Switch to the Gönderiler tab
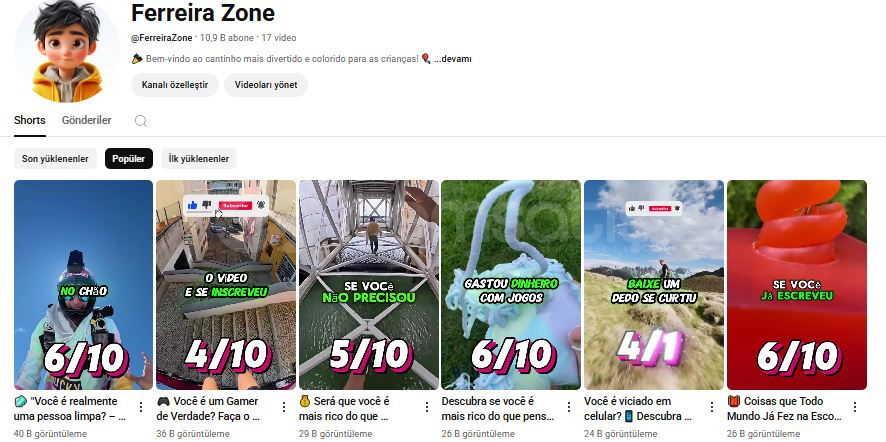Viewport: 886px width, 442px height. coord(86,120)
